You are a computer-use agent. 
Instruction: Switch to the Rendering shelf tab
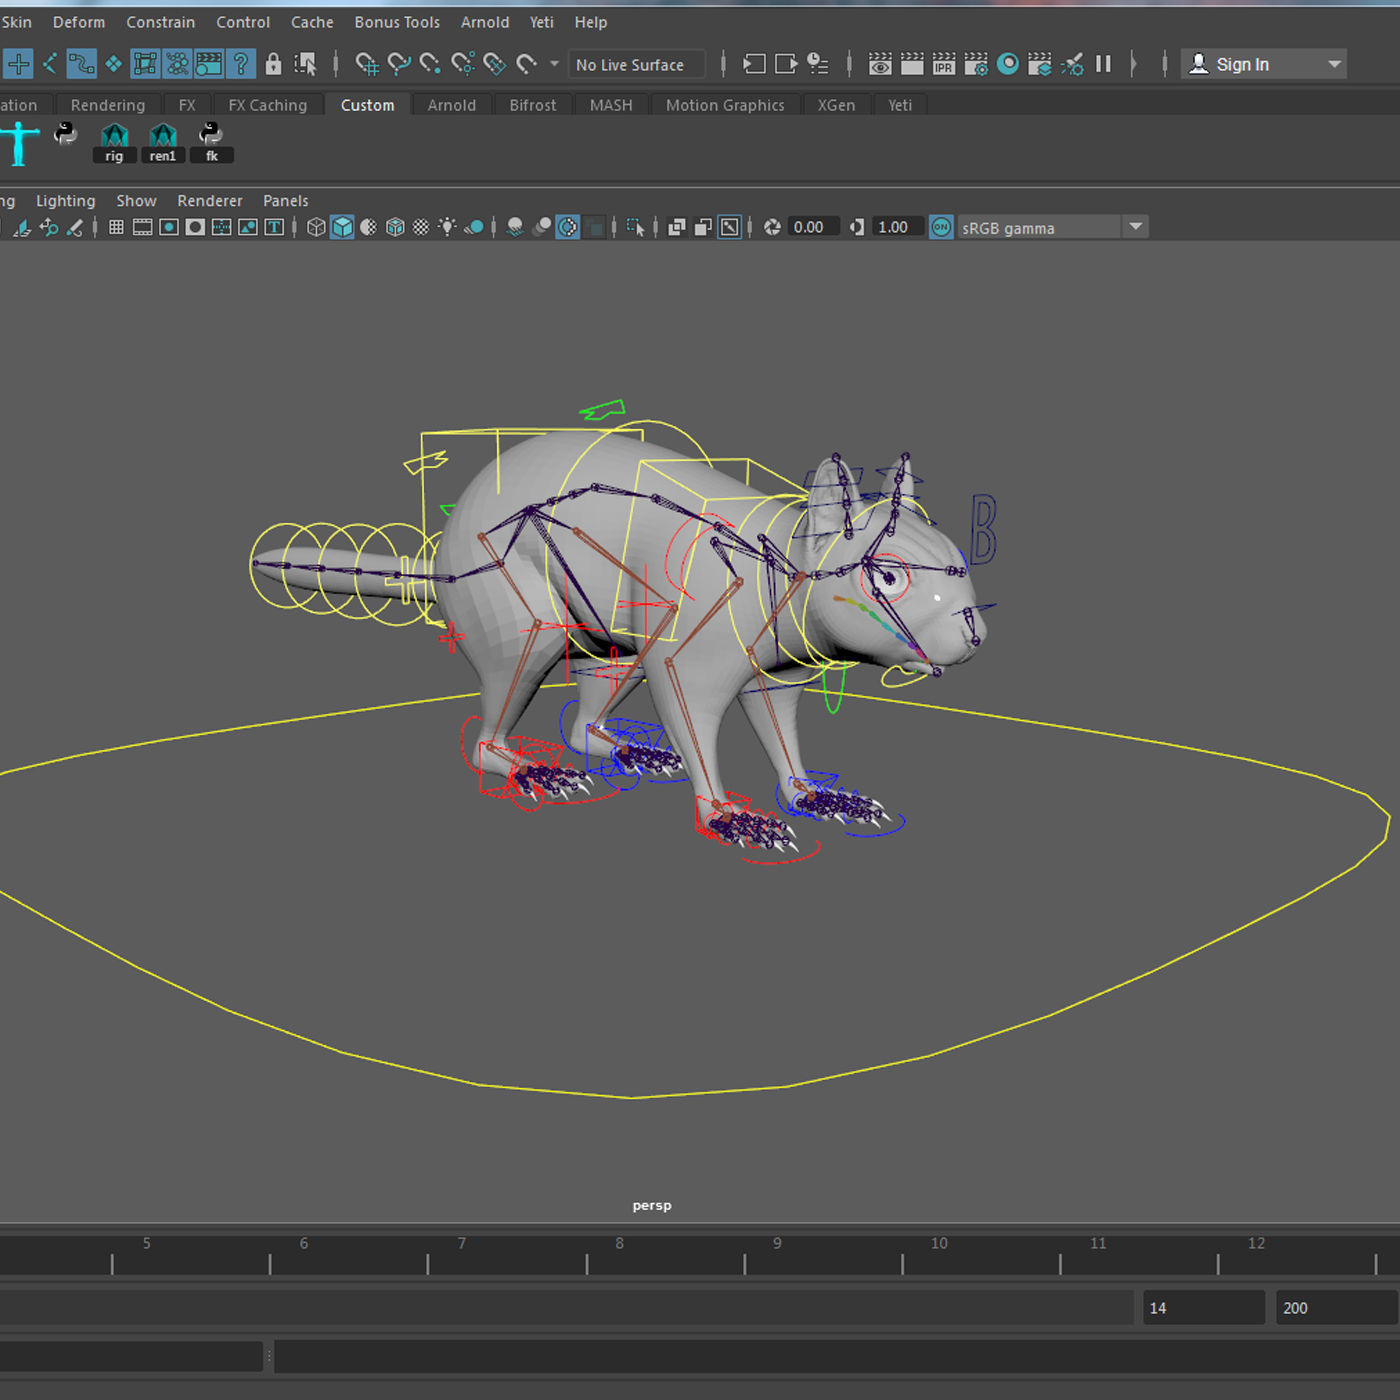[x=108, y=105]
